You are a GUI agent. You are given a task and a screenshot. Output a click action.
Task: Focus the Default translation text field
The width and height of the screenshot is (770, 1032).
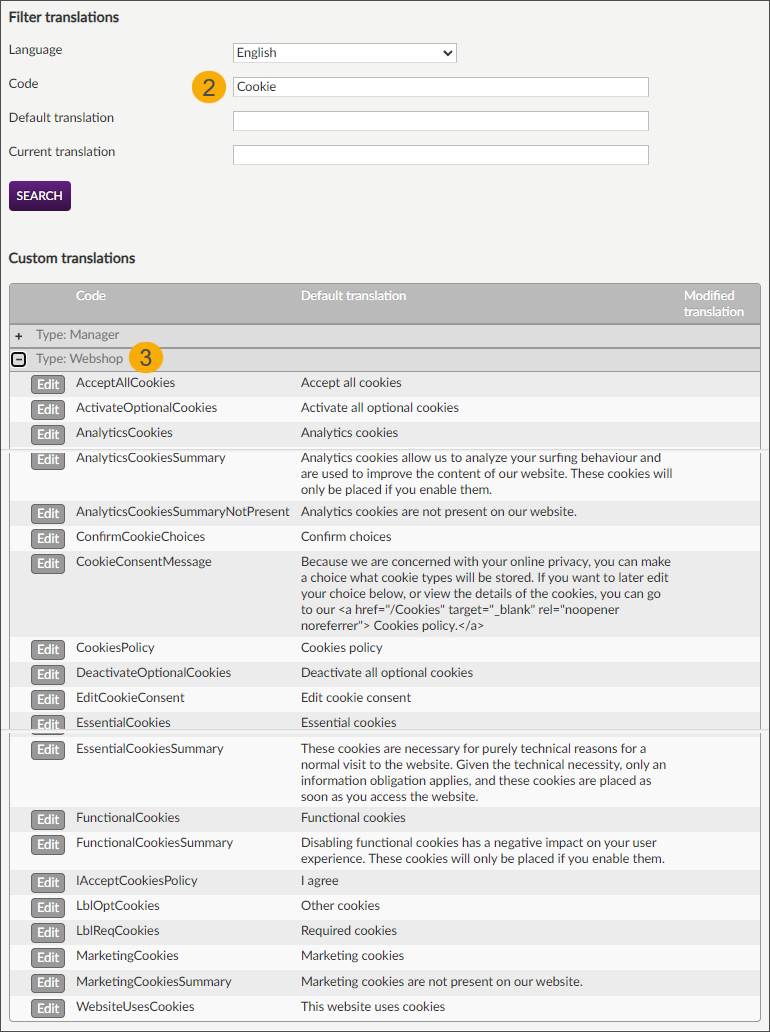click(440, 121)
